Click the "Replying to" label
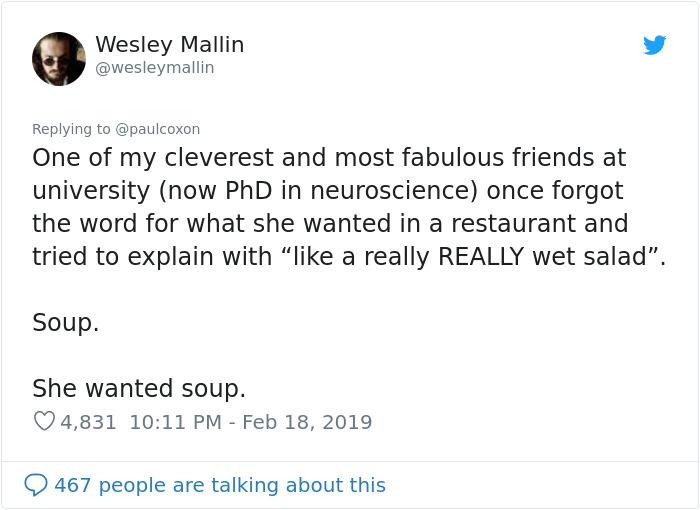Screen dimensions: 700x510 72,129
